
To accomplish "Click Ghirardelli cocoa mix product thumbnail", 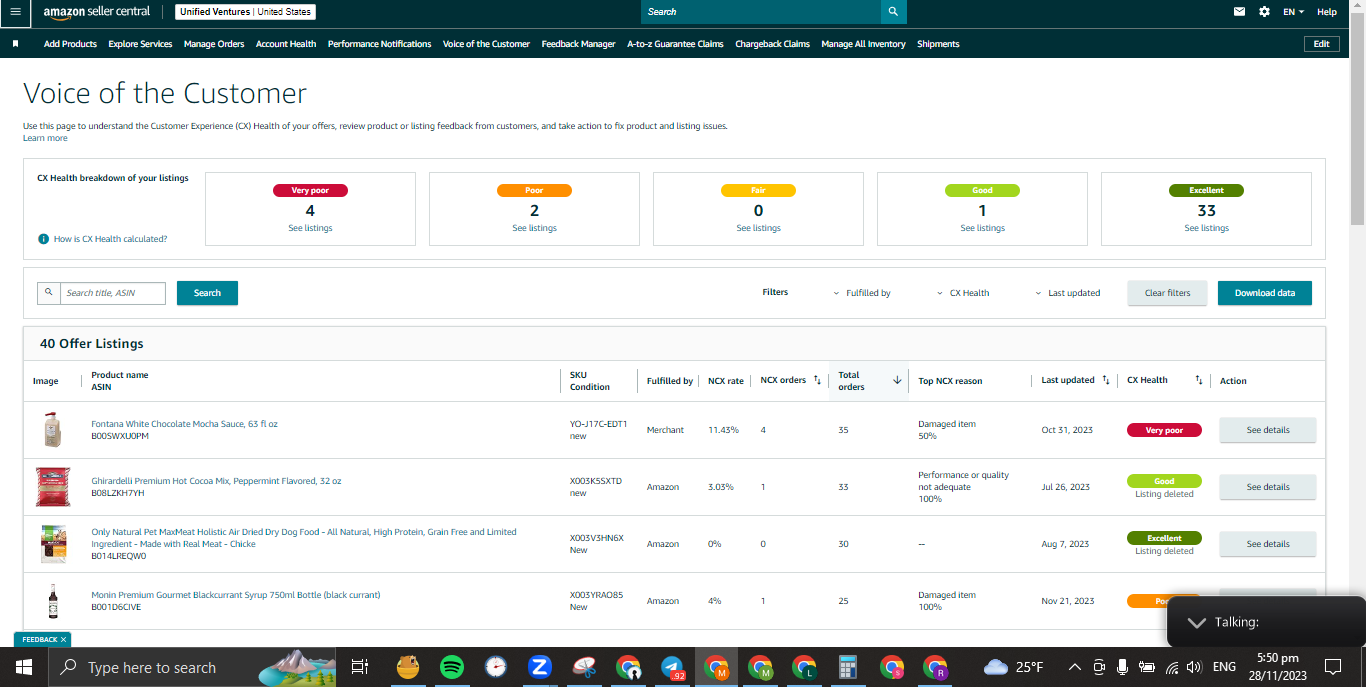I will (53, 487).
